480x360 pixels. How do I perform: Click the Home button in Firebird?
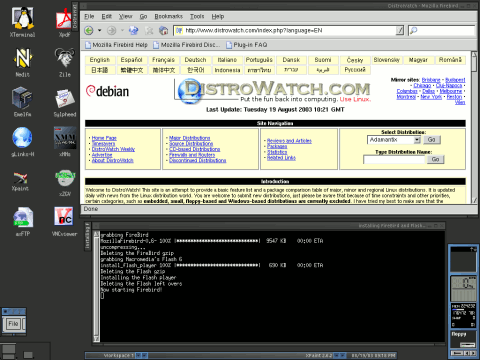[163, 31]
